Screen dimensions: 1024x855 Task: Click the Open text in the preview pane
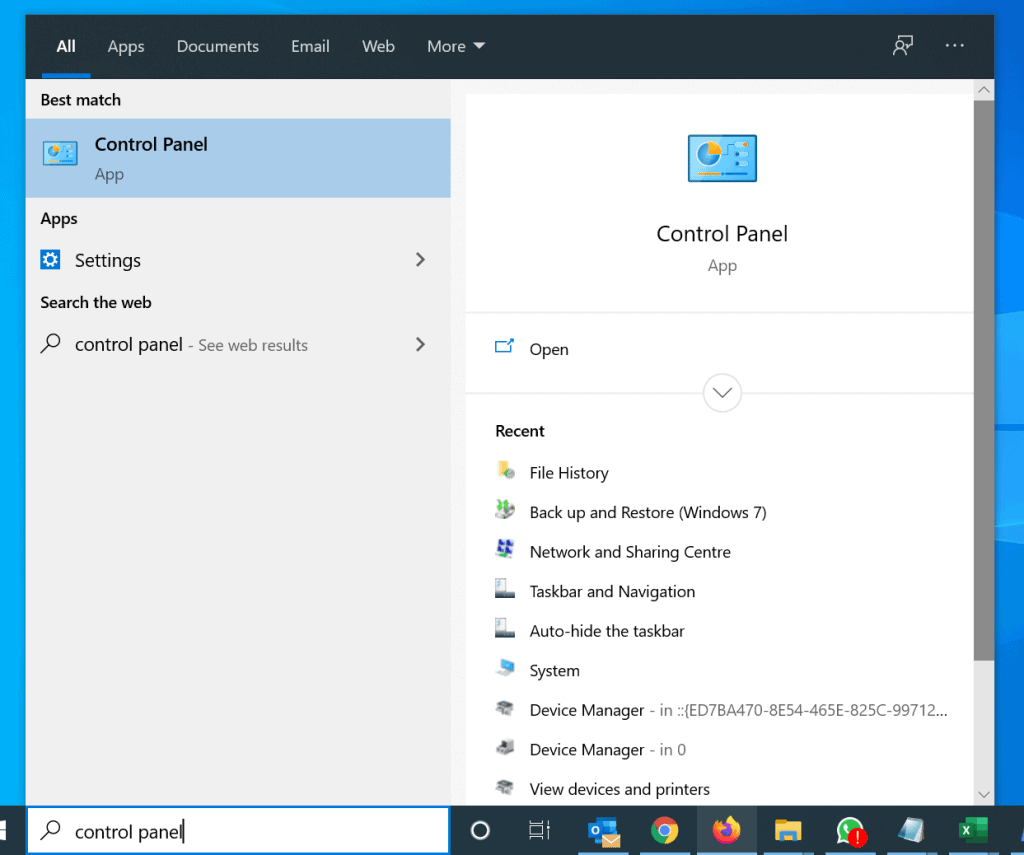tap(549, 349)
